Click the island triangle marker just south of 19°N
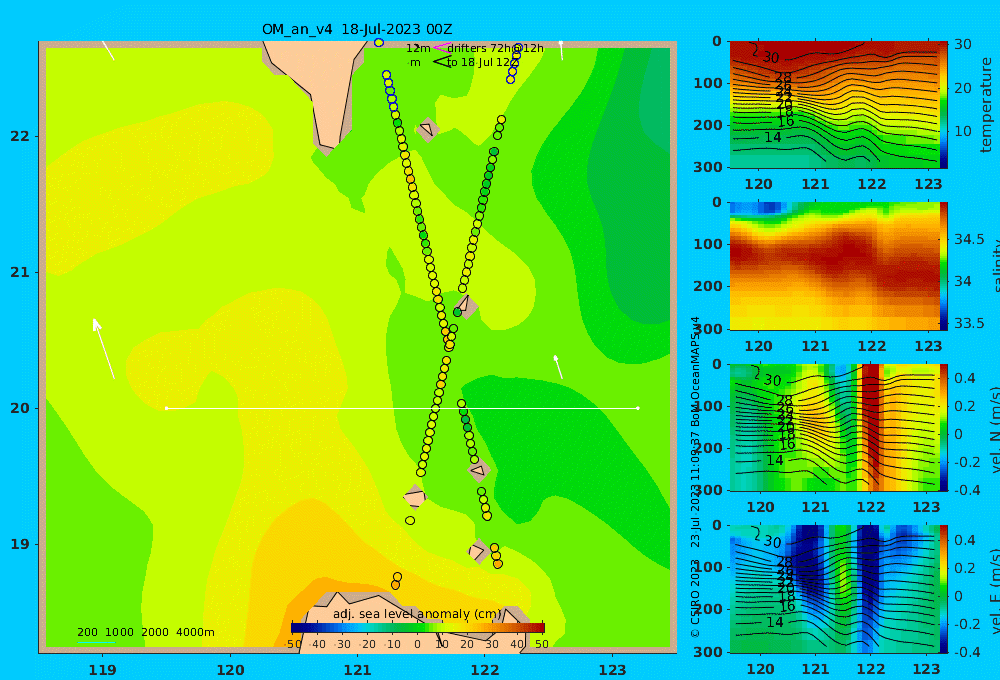Viewport: 1000px width, 680px height. tap(478, 551)
